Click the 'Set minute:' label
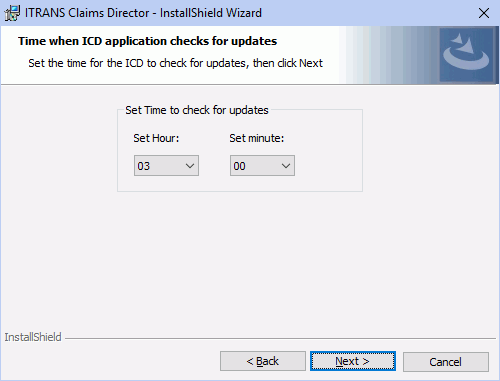This screenshot has height=381, width=500. [256, 138]
